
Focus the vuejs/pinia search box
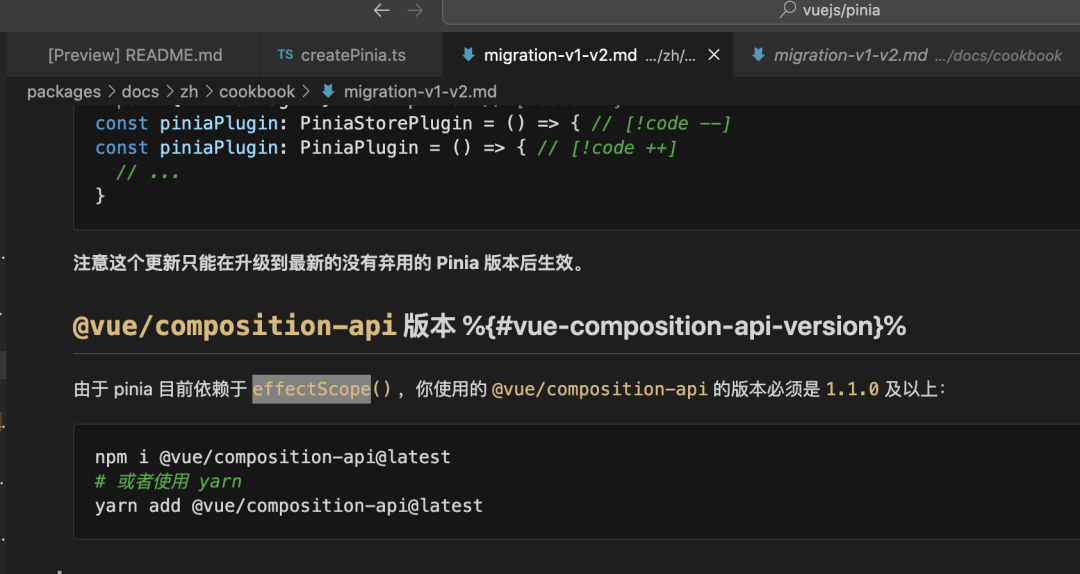click(840, 11)
